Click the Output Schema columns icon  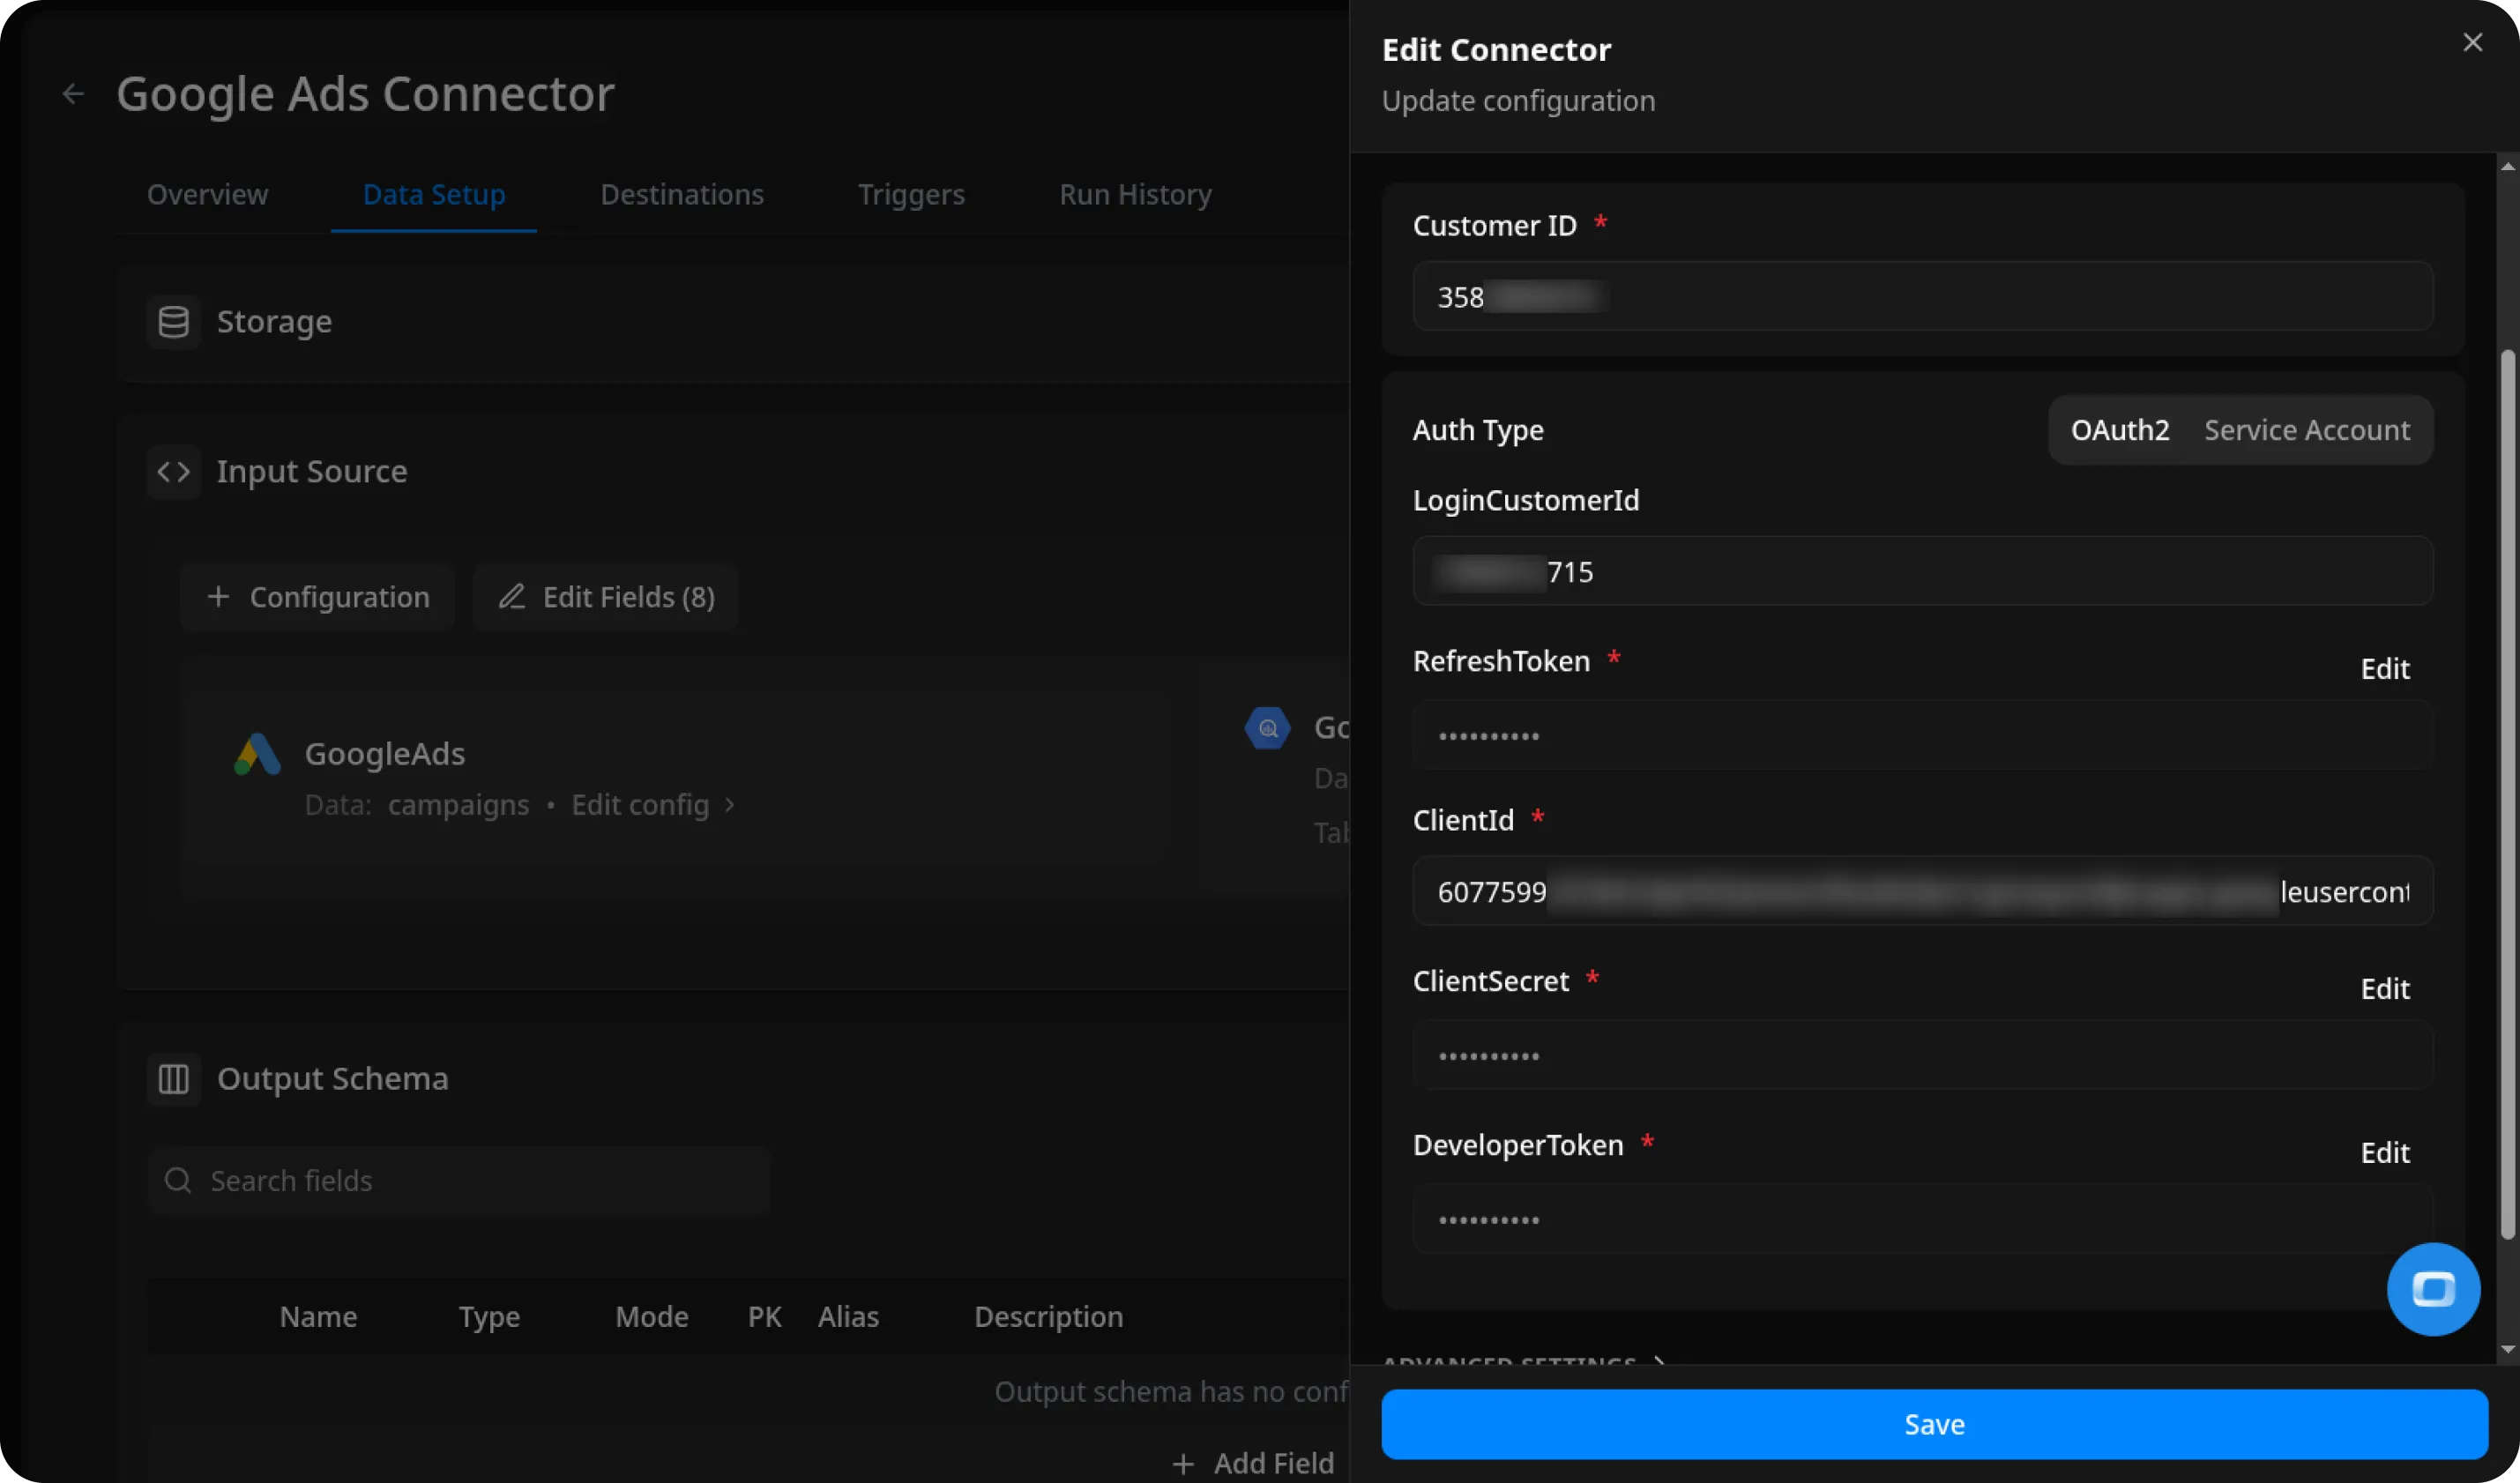click(x=173, y=1078)
